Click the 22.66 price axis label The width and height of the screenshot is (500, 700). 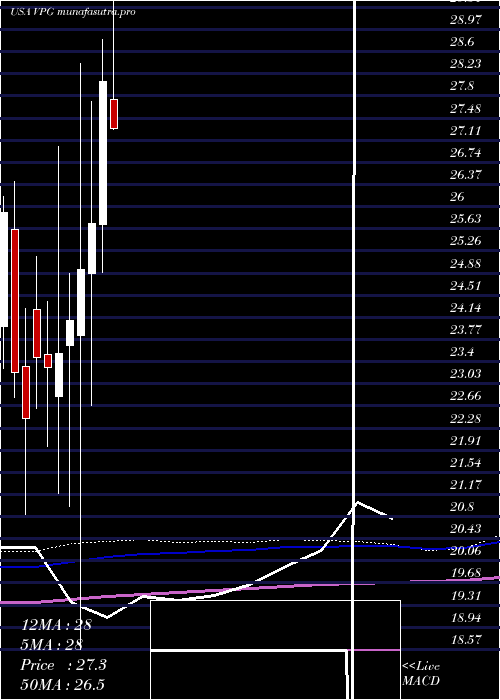[465, 396]
